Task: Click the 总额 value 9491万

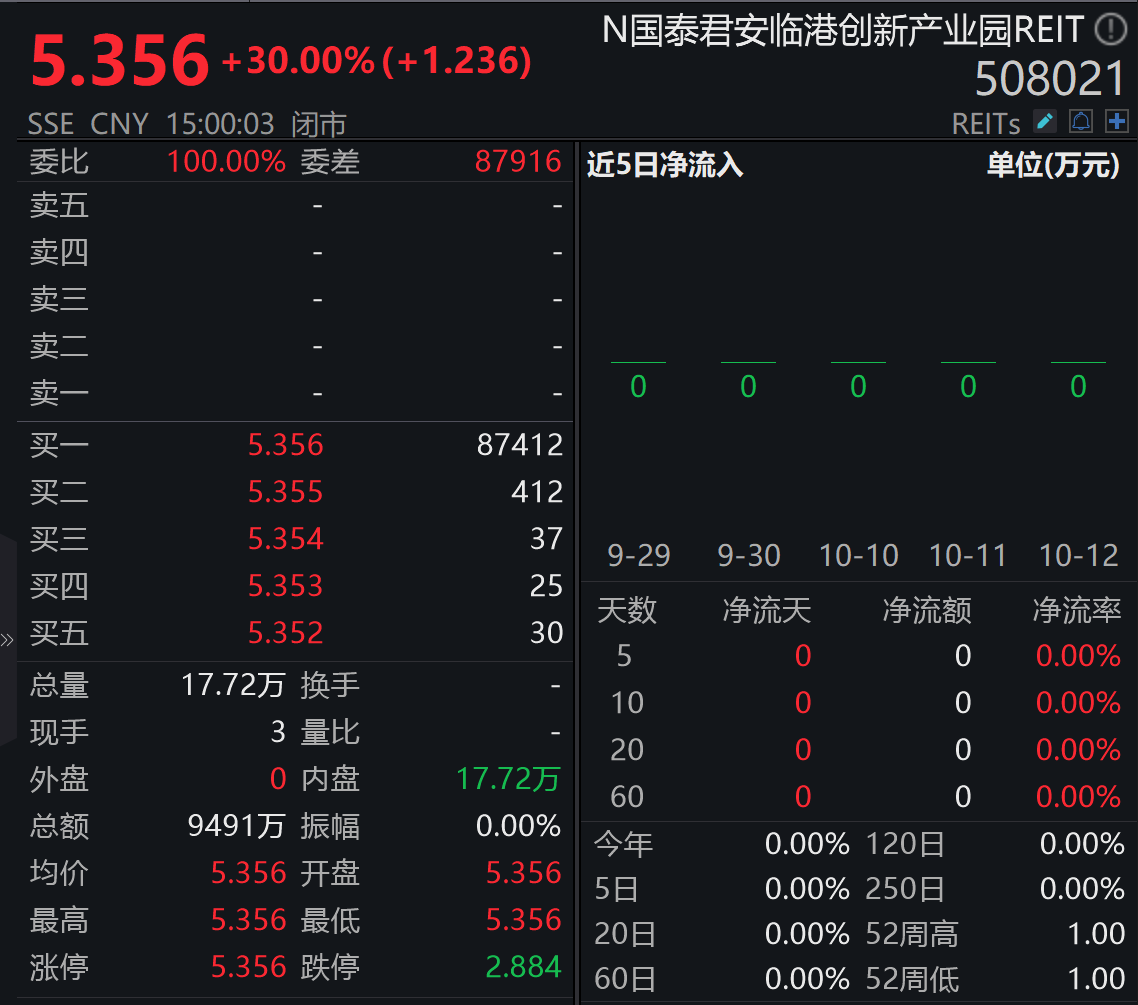Action: [x=236, y=826]
